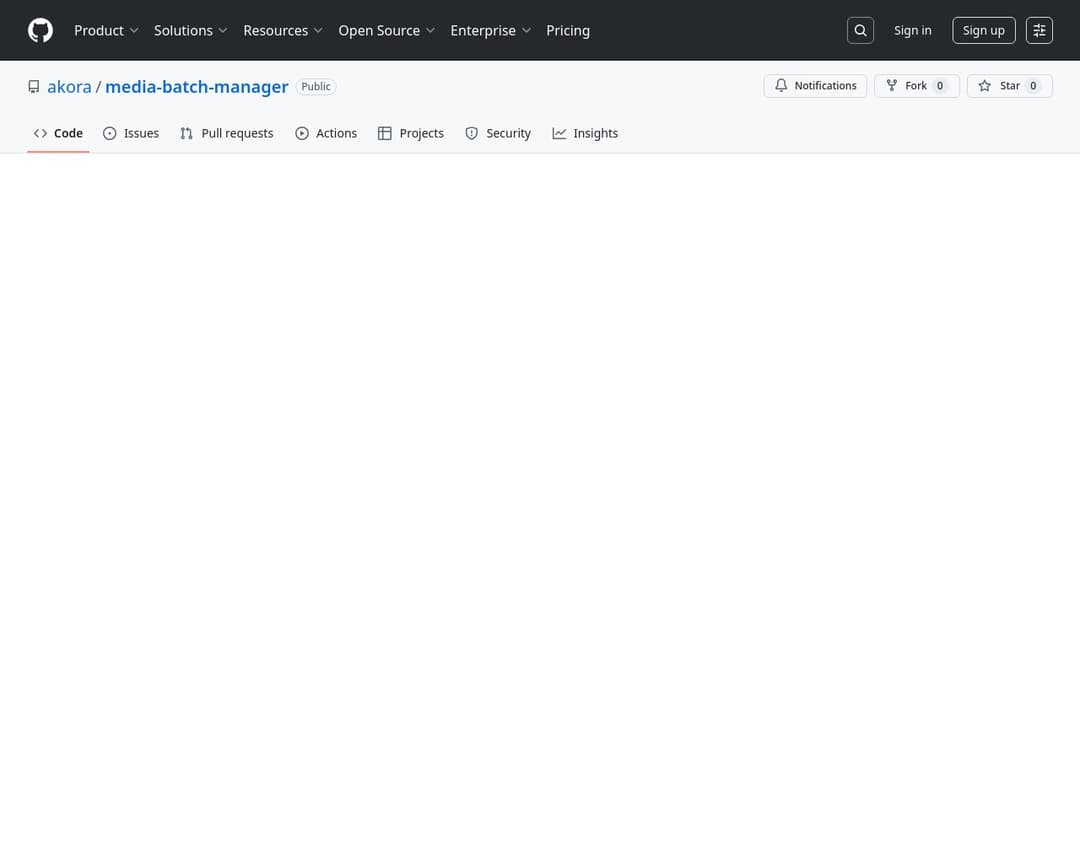Expand the Enterprise dropdown menu

click(x=490, y=30)
